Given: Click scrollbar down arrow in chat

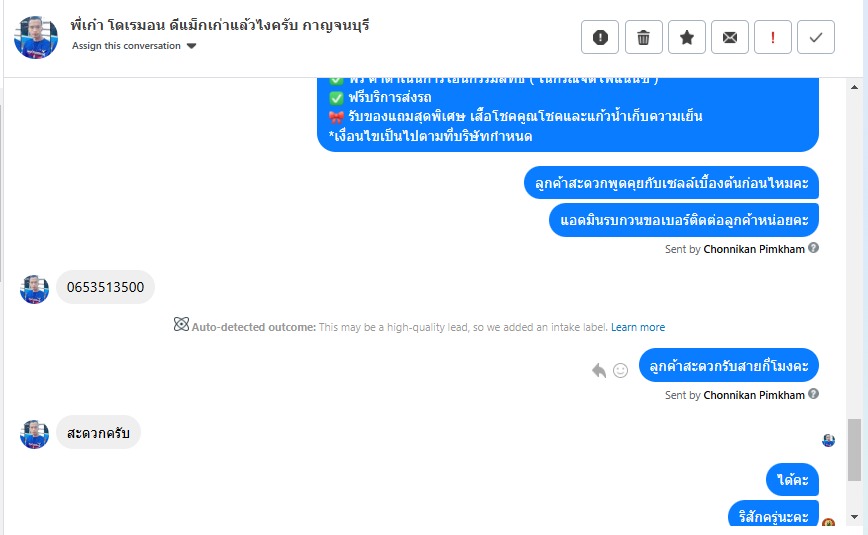Looking at the screenshot, I should 854,517.
